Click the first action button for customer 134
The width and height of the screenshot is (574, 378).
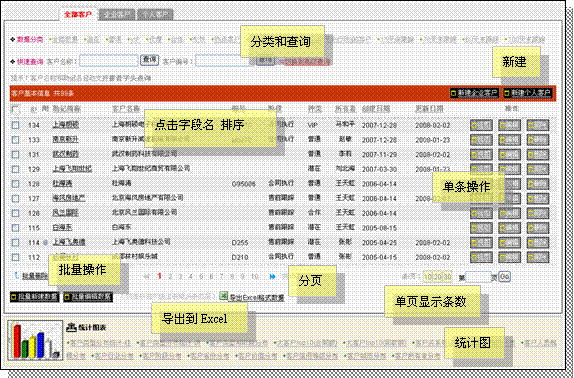click(x=481, y=125)
